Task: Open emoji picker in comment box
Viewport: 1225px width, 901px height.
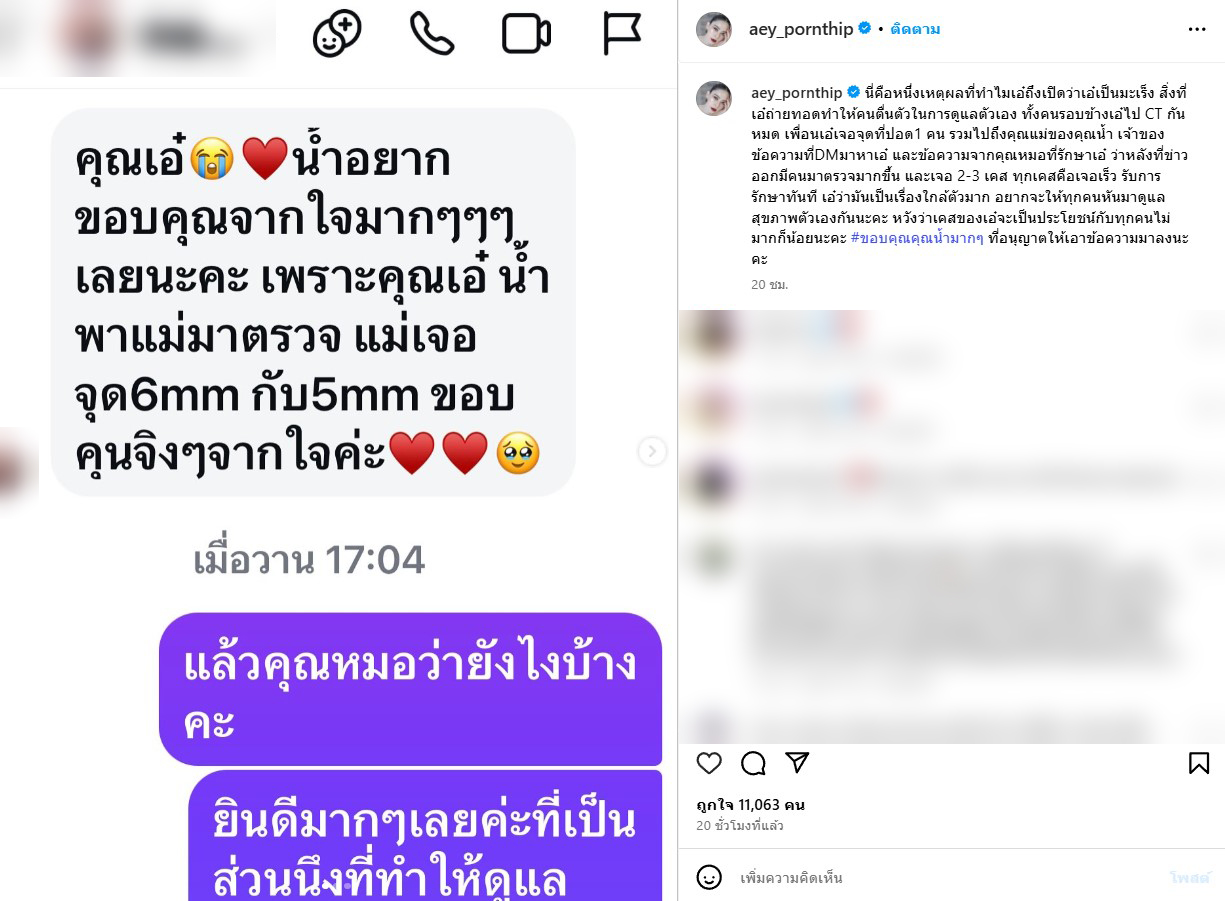Action: coord(709,877)
